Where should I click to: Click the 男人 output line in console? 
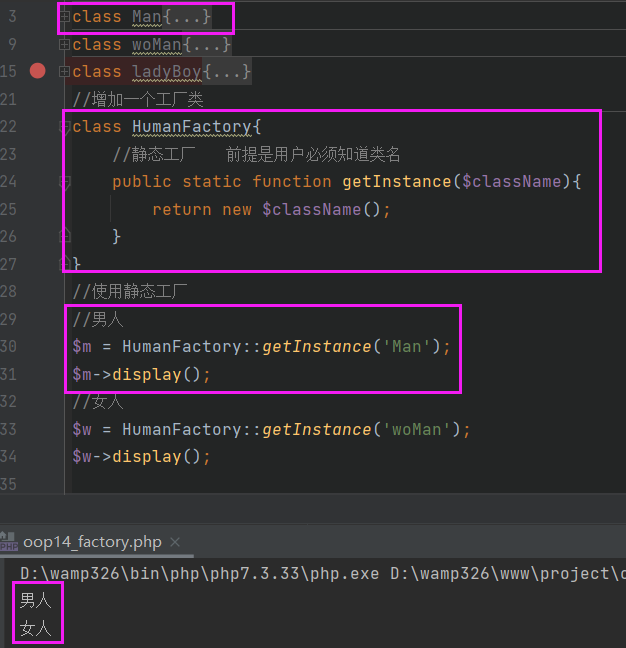tap(36, 600)
